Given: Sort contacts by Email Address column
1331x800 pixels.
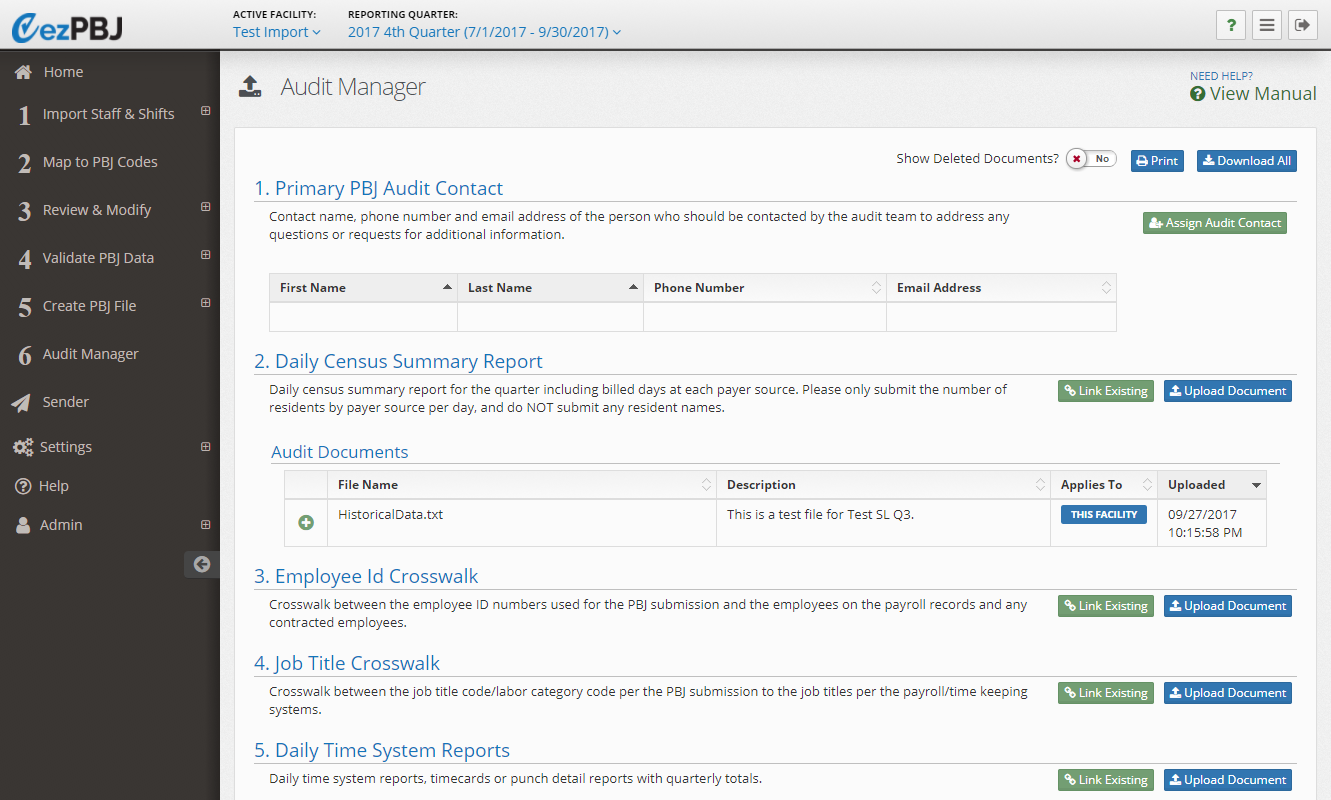Looking at the screenshot, I should [x=1001, y=288].
